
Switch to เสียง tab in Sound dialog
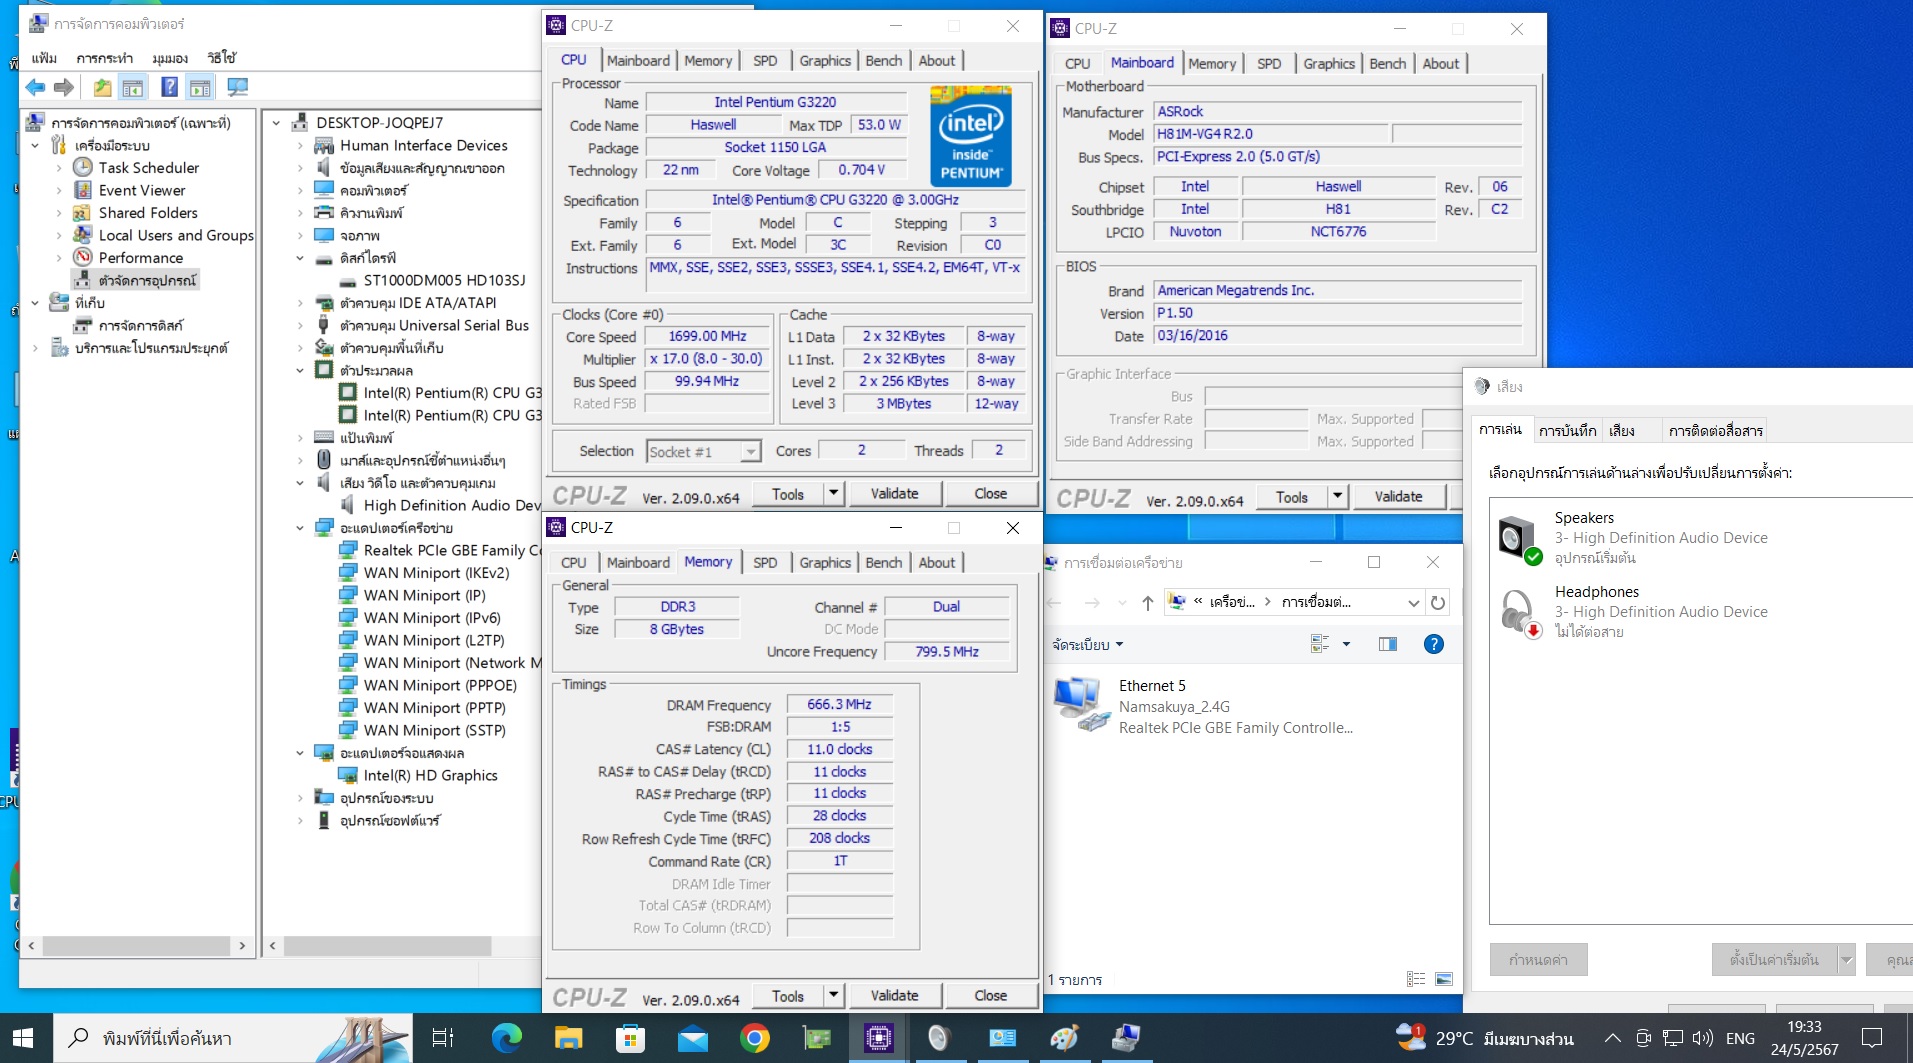(x=1622, y=431)
